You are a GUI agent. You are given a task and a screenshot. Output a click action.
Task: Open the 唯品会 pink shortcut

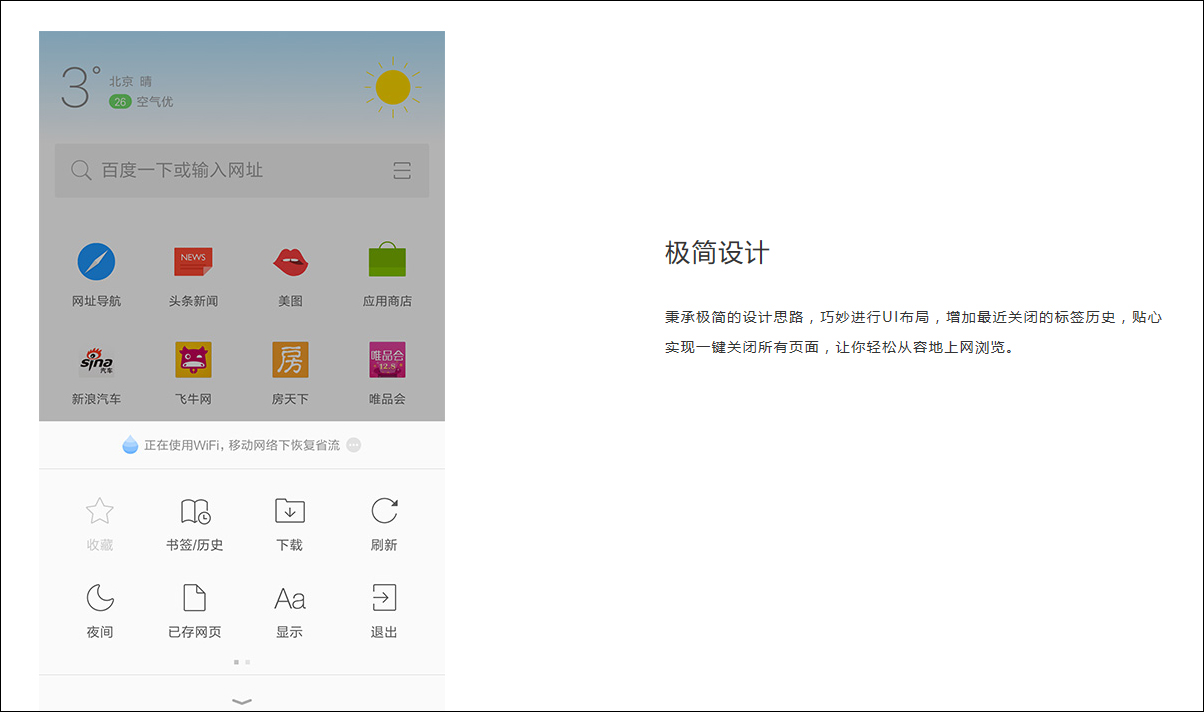[x=387, y=360]
